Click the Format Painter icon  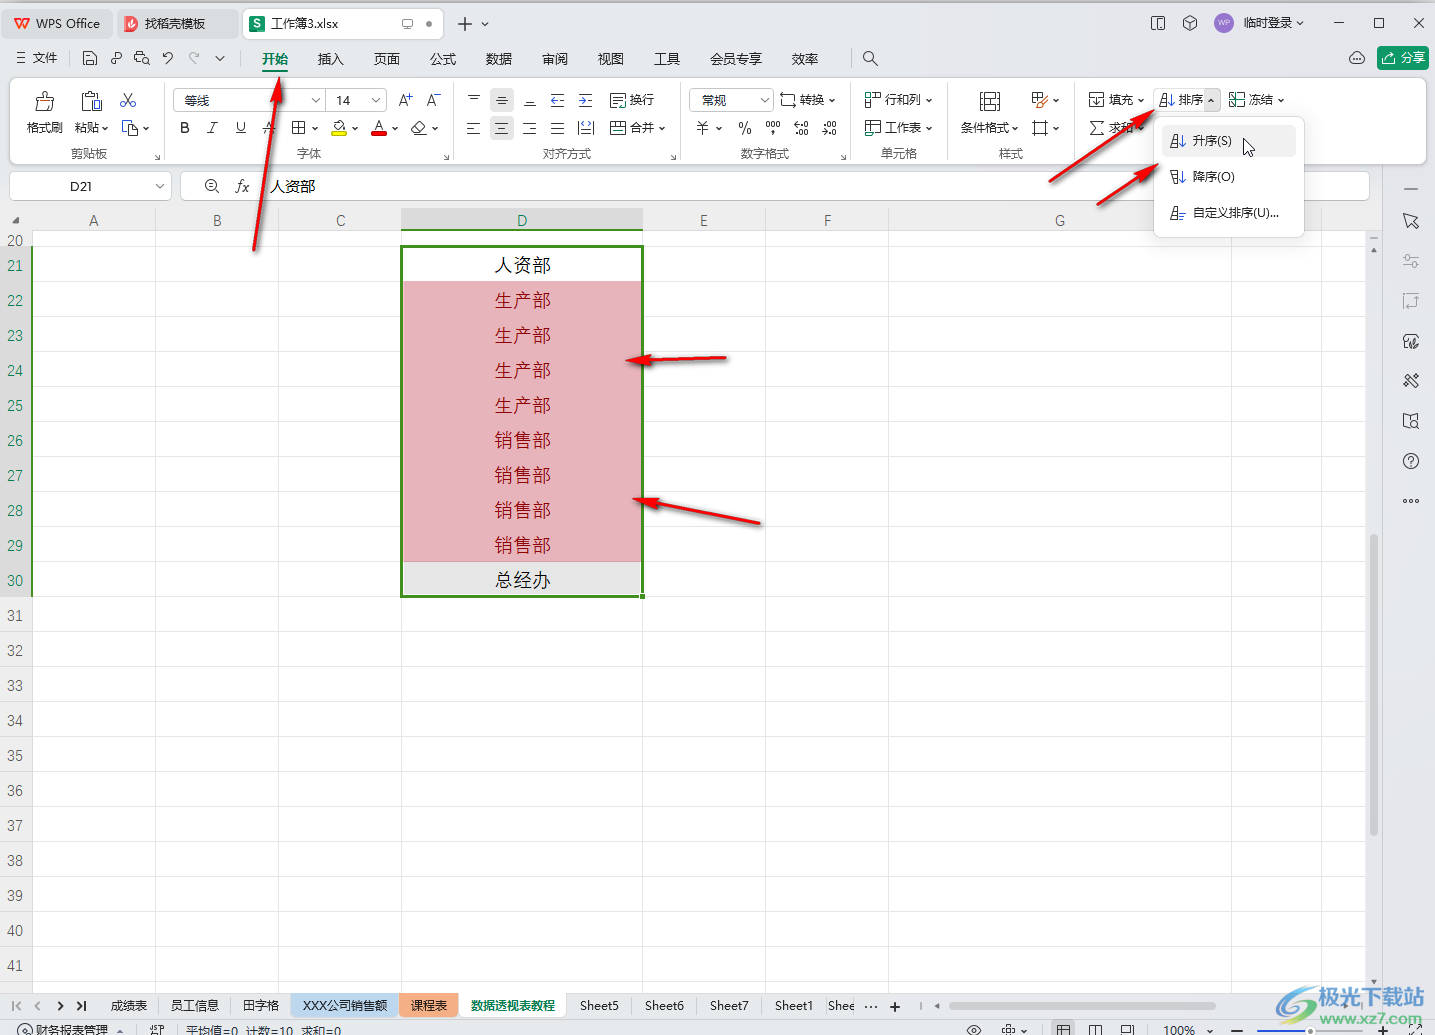(44, 101)
